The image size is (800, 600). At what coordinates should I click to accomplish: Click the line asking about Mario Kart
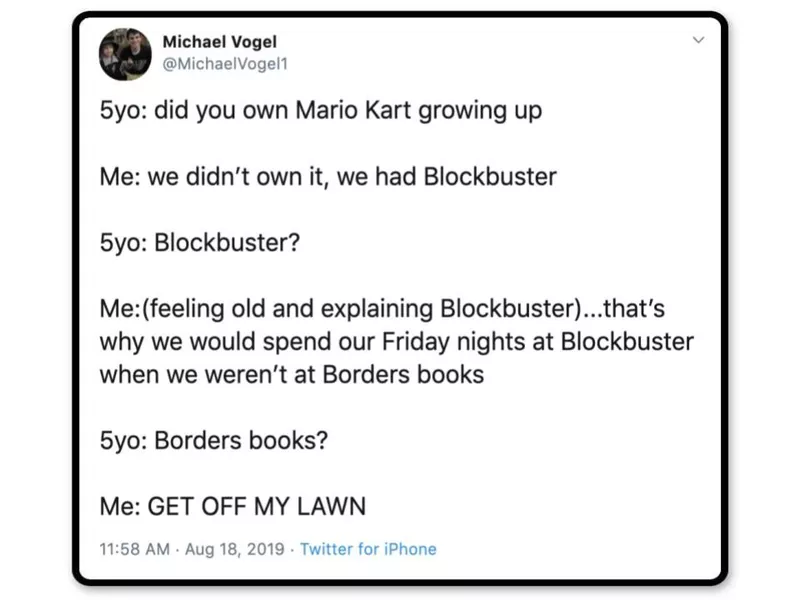pyautogui.click(x=320, y=110)
